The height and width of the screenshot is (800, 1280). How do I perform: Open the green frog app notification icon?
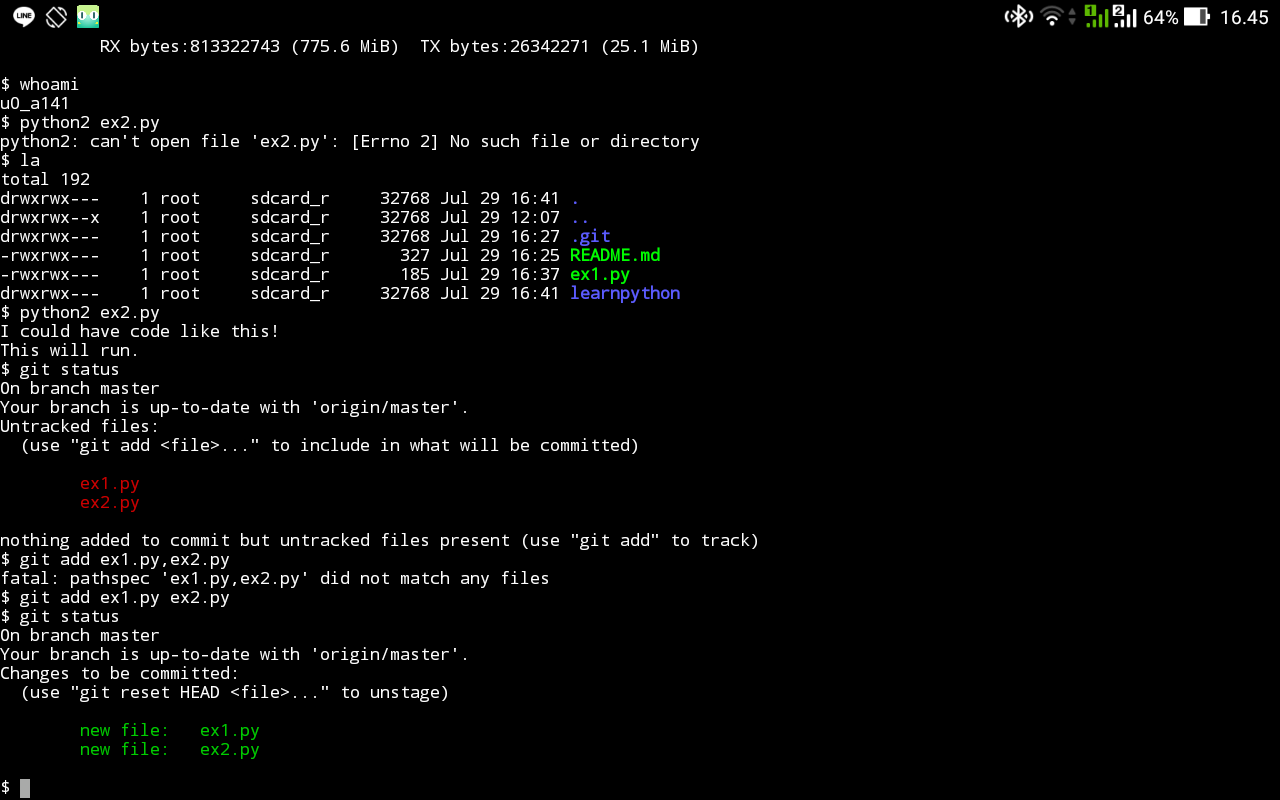(x=88, y=16)
